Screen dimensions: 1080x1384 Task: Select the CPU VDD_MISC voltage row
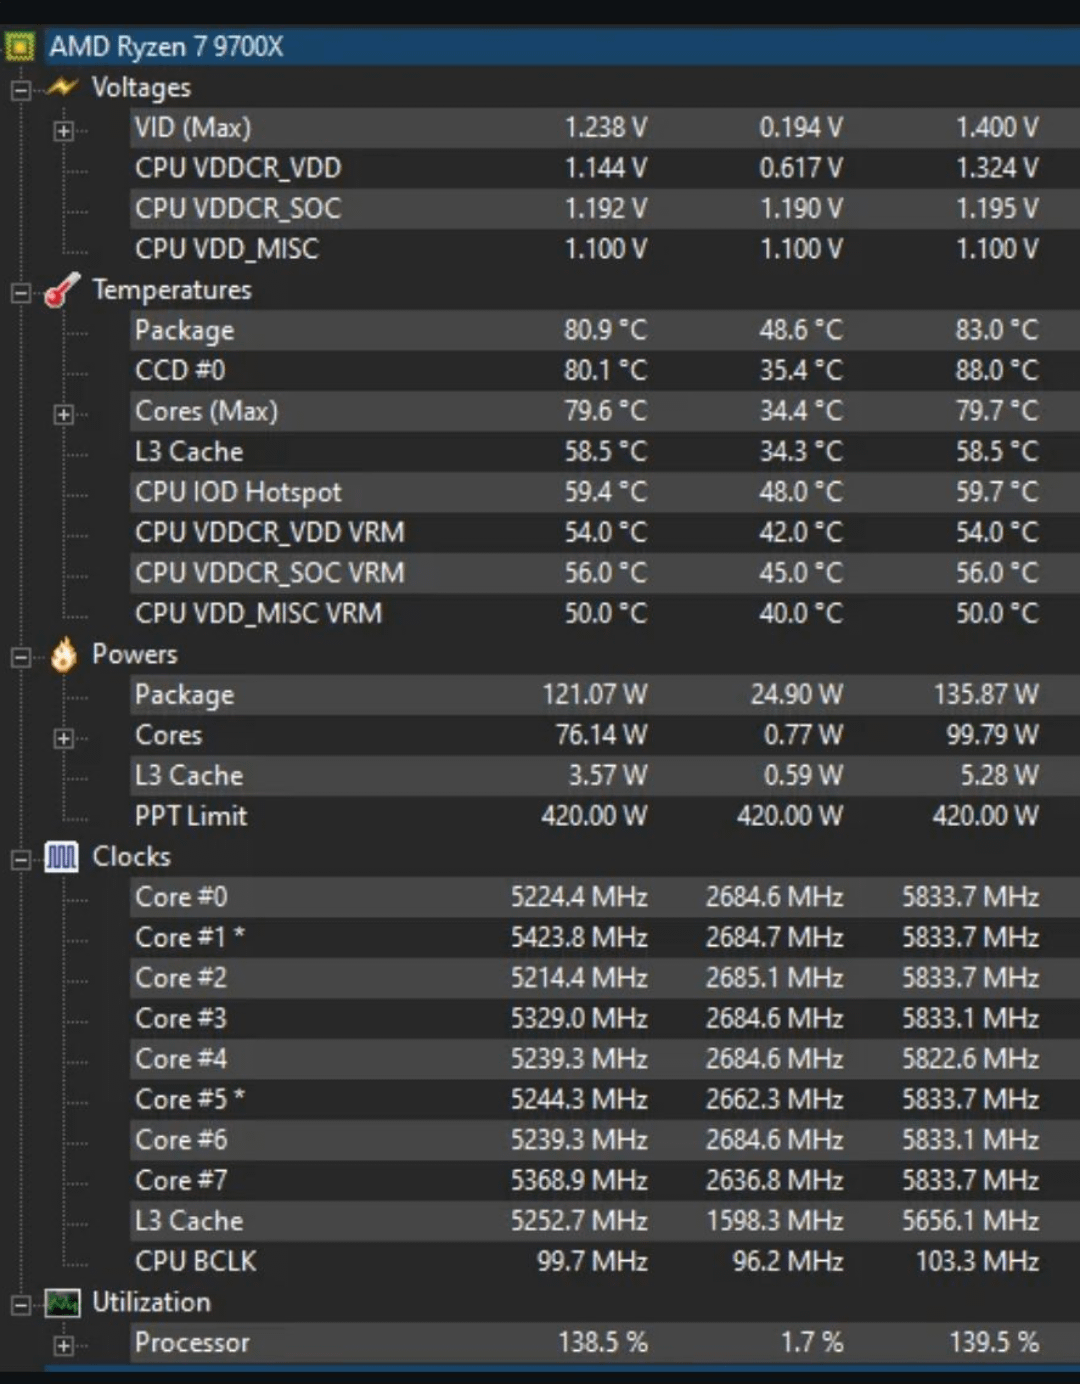tap(605, 249)
